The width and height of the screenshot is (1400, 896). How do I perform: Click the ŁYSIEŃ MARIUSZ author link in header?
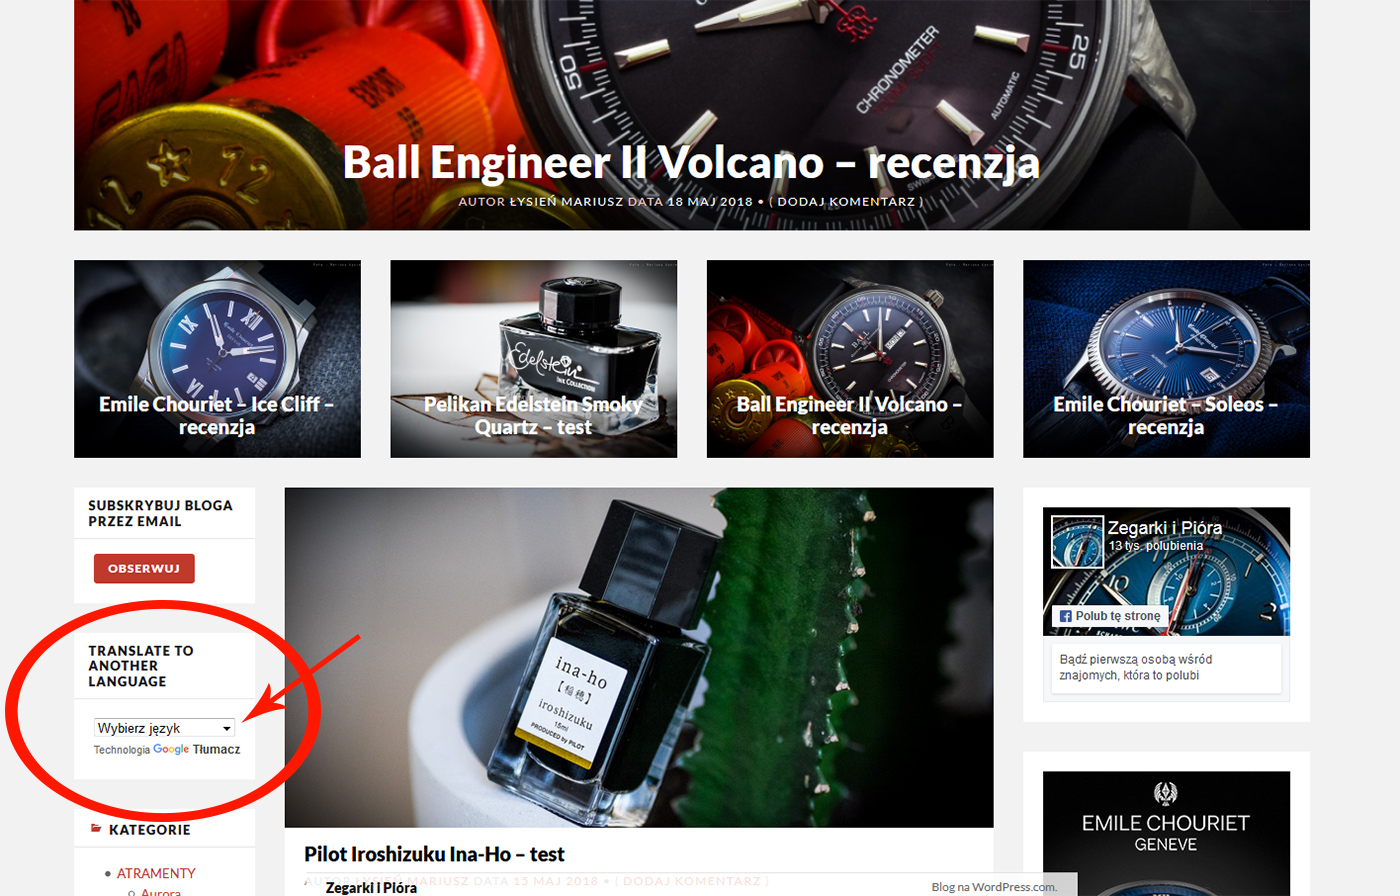tap(567, 201)
